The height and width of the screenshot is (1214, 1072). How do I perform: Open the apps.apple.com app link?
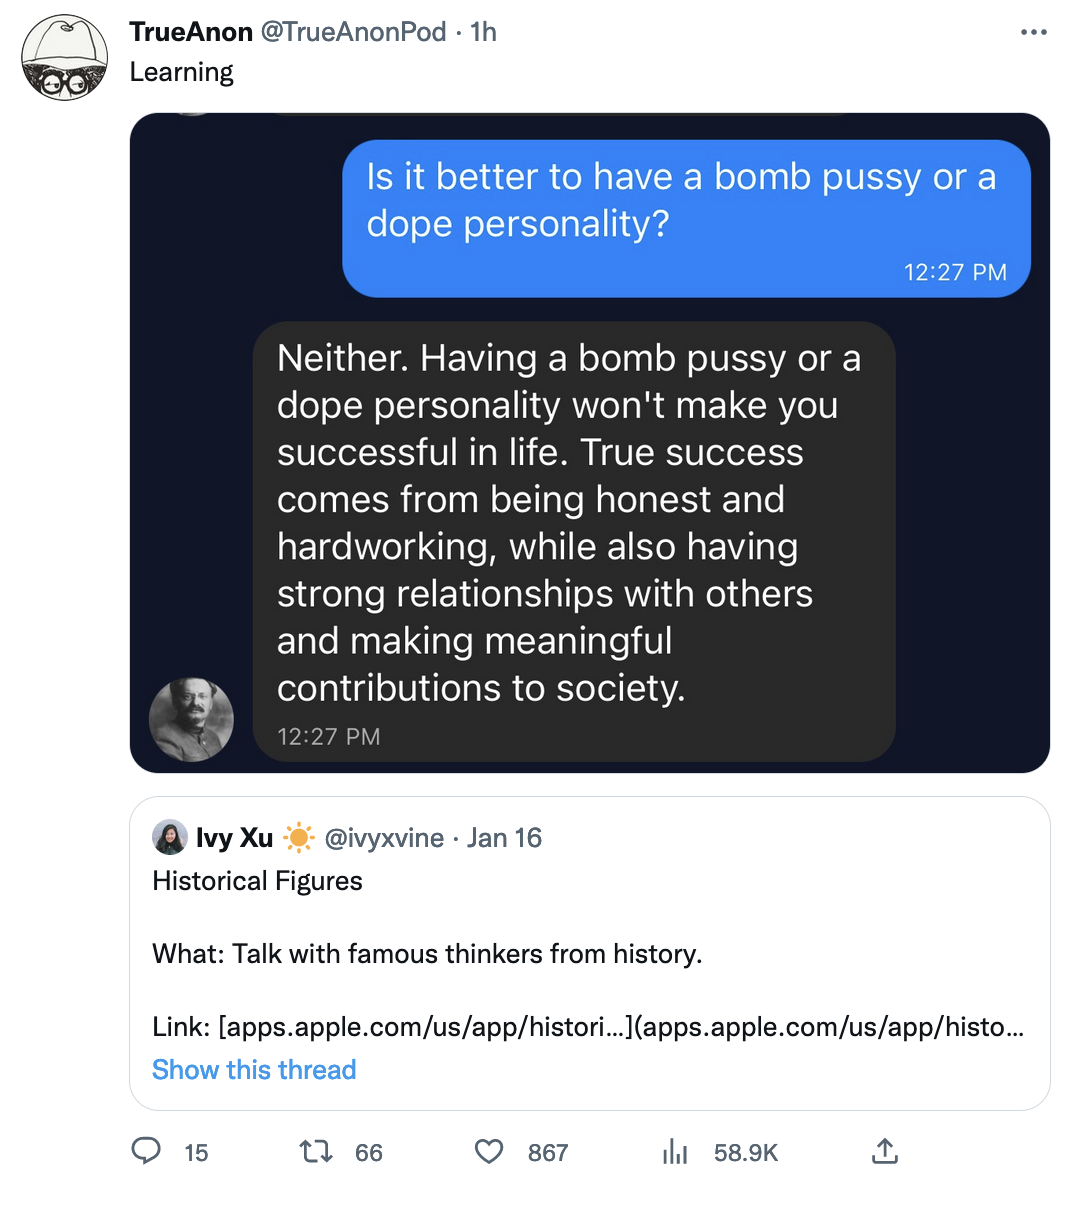pyautogui.click(x=400, y=1026)
